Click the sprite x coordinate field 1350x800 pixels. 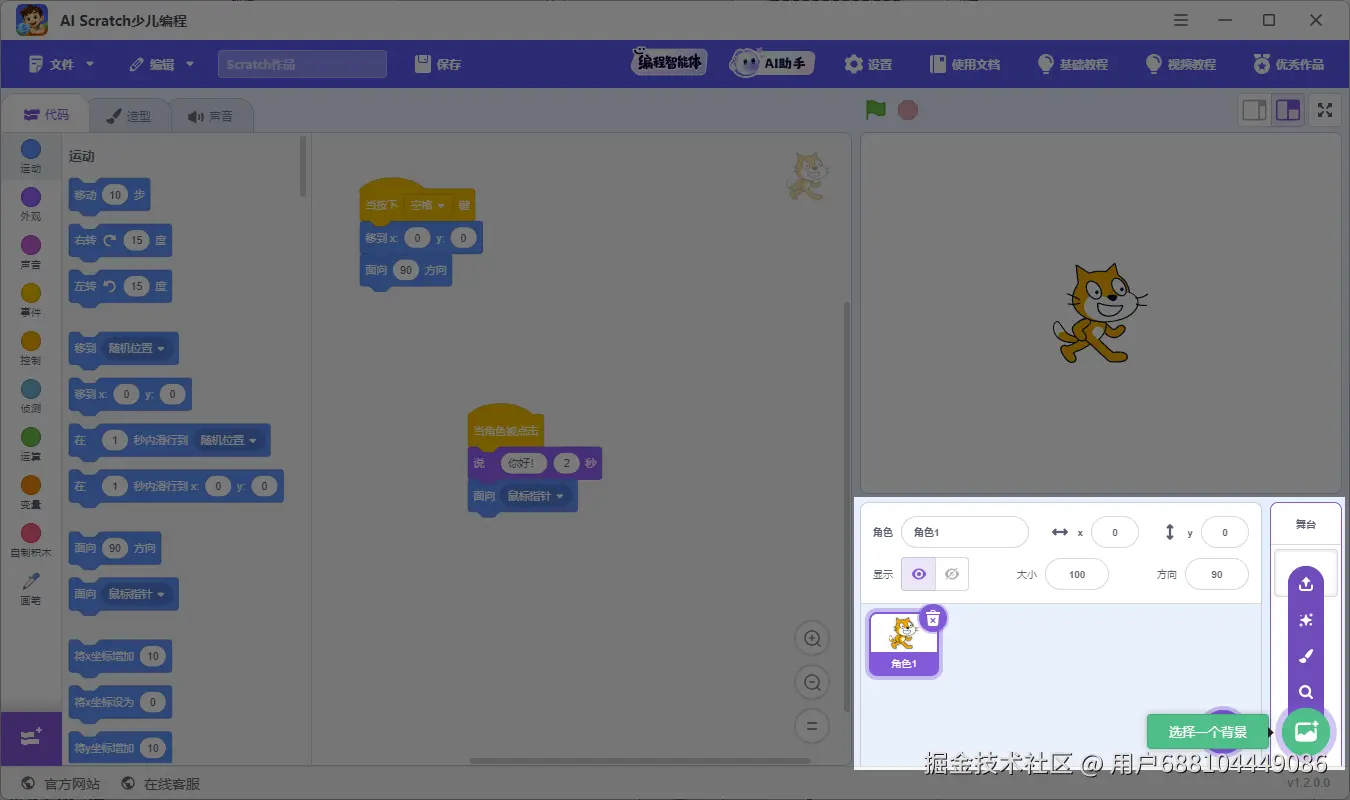coord(1114,532)
